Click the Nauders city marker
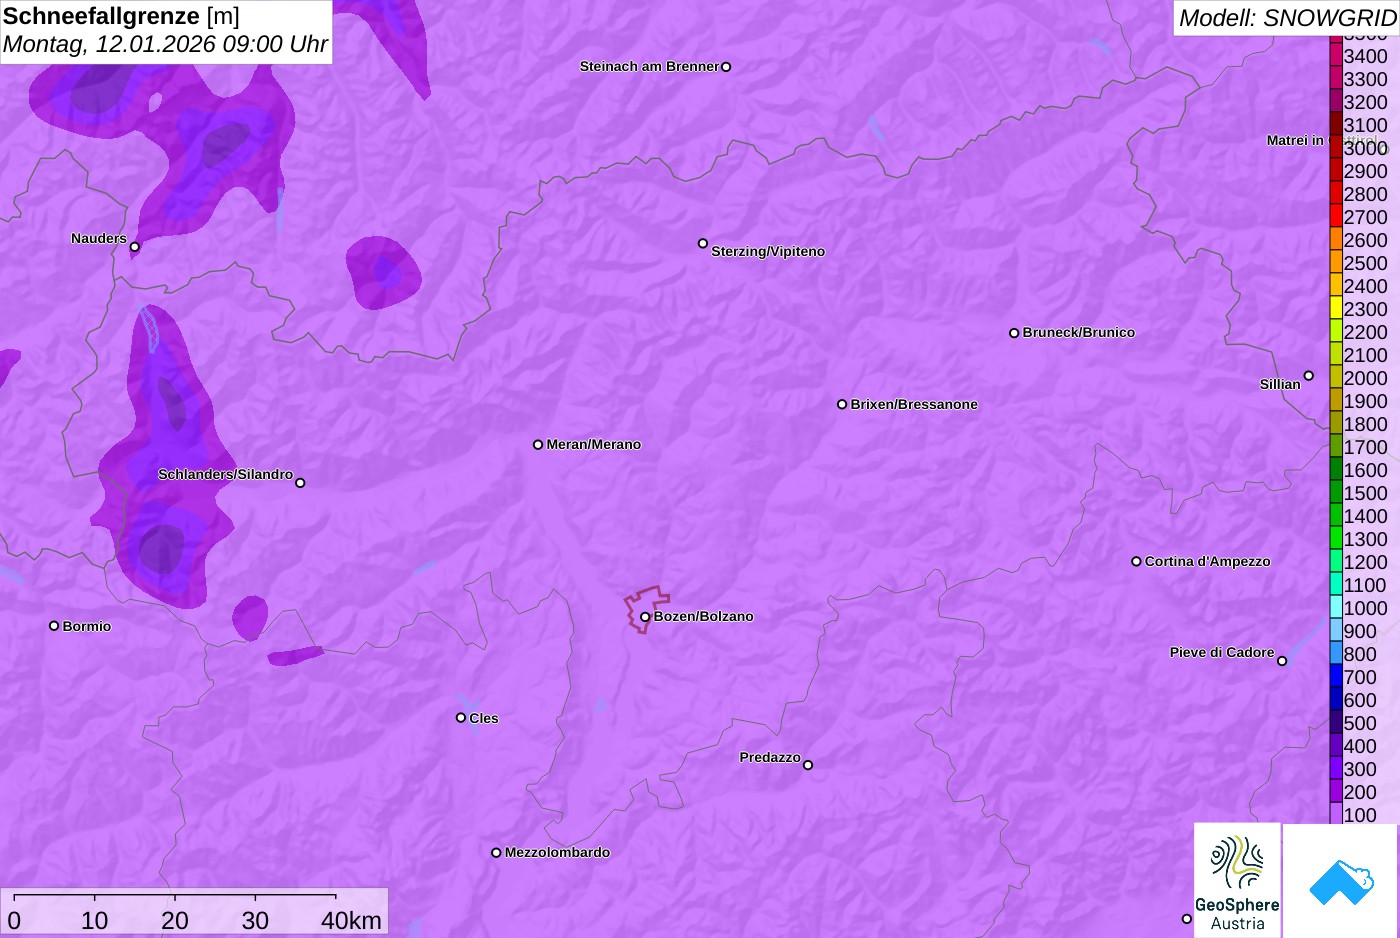This screenshot has height=938, width=1400. pos(135,246)
